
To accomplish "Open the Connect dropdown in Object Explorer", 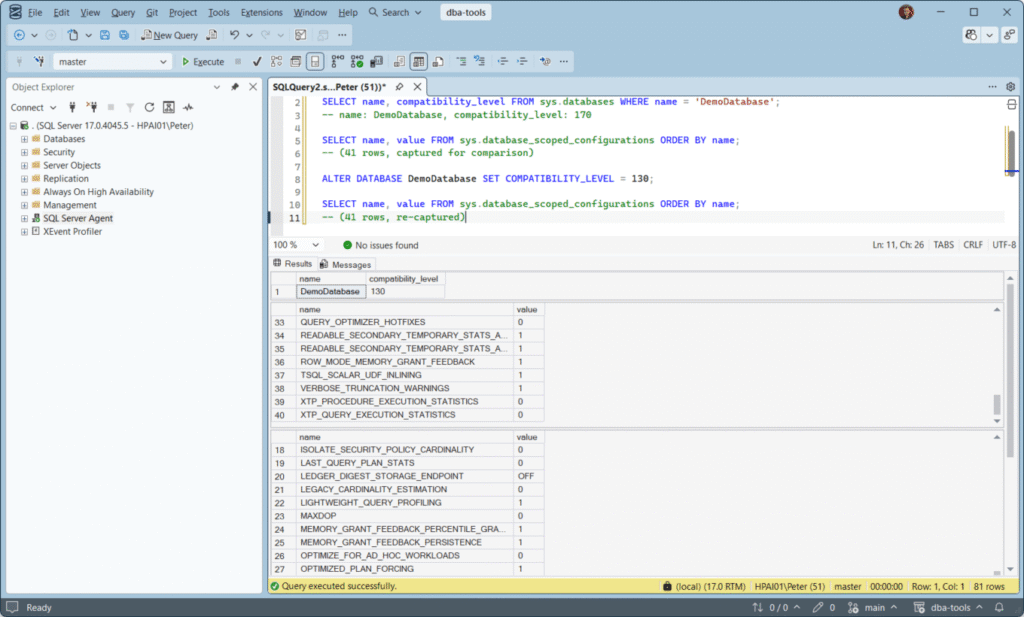I will 33,107.
